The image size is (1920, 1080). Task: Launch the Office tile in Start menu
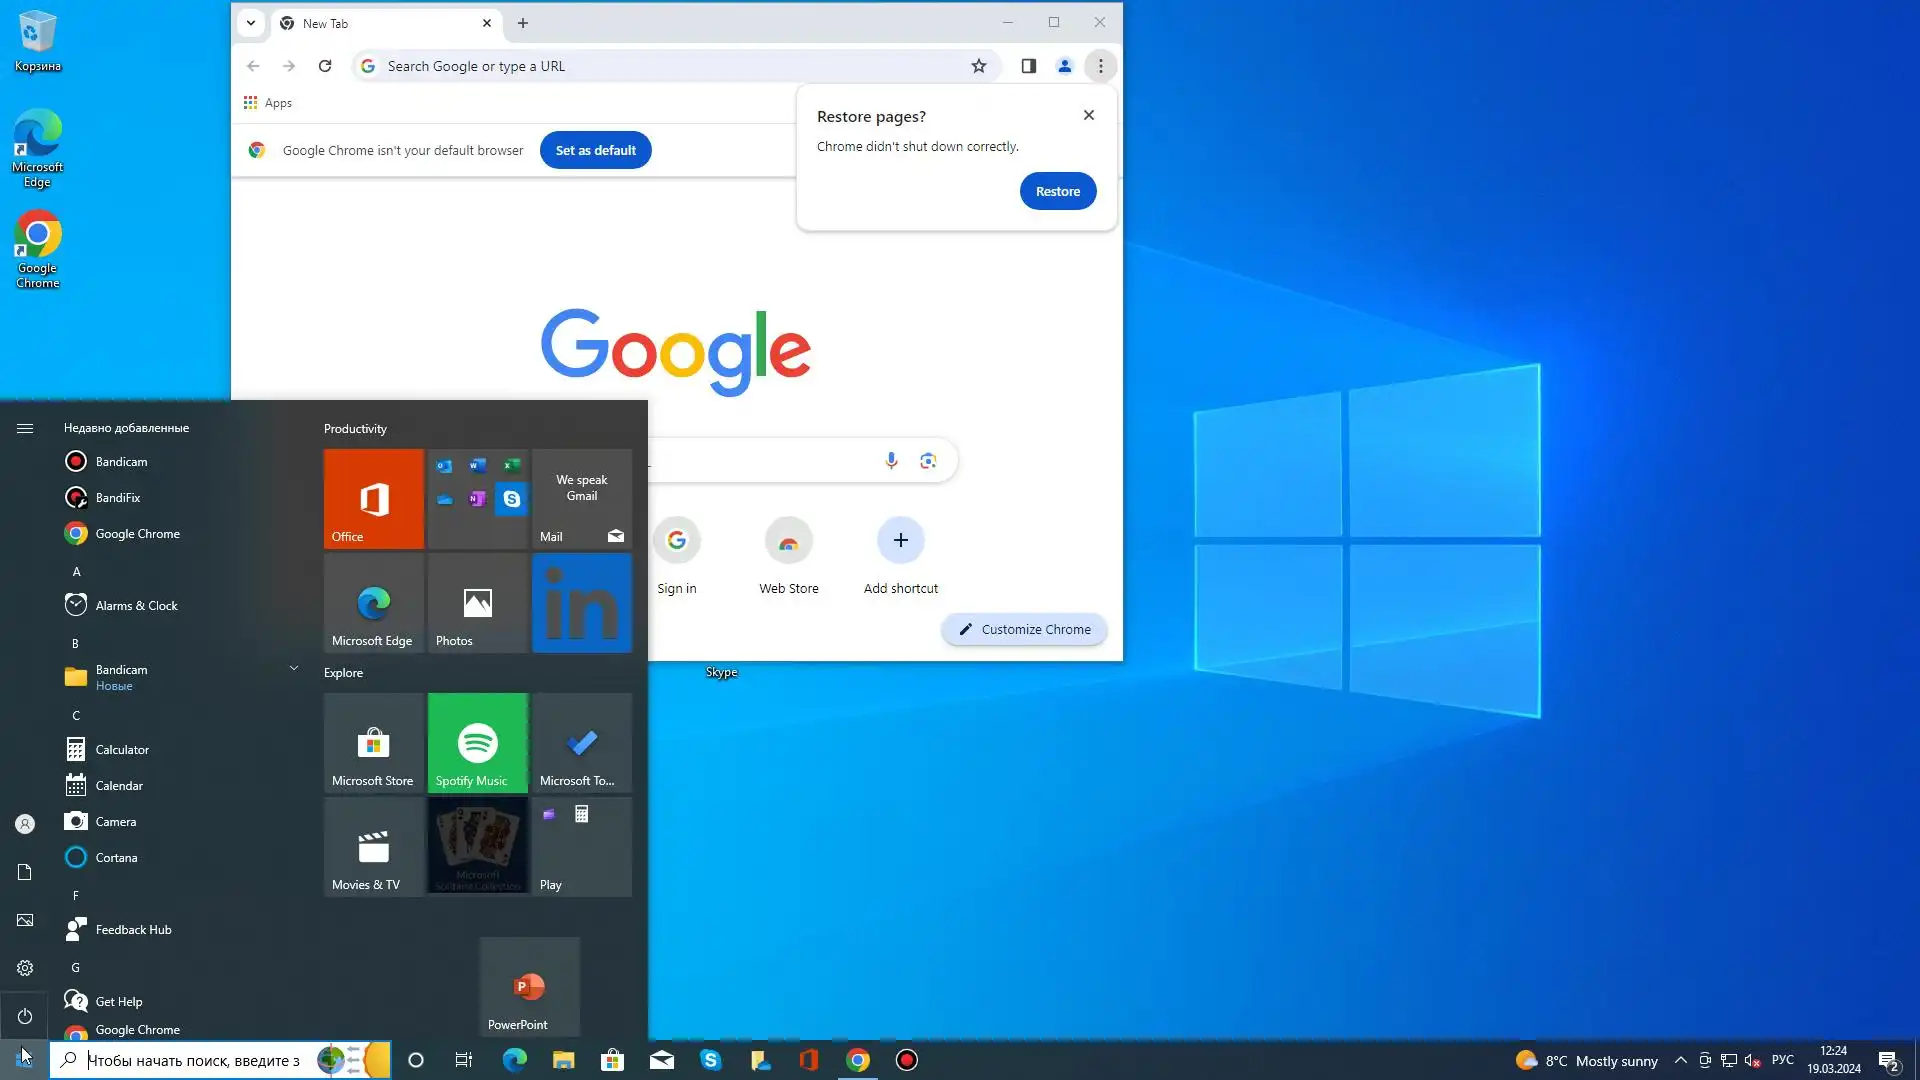point(373,498)
